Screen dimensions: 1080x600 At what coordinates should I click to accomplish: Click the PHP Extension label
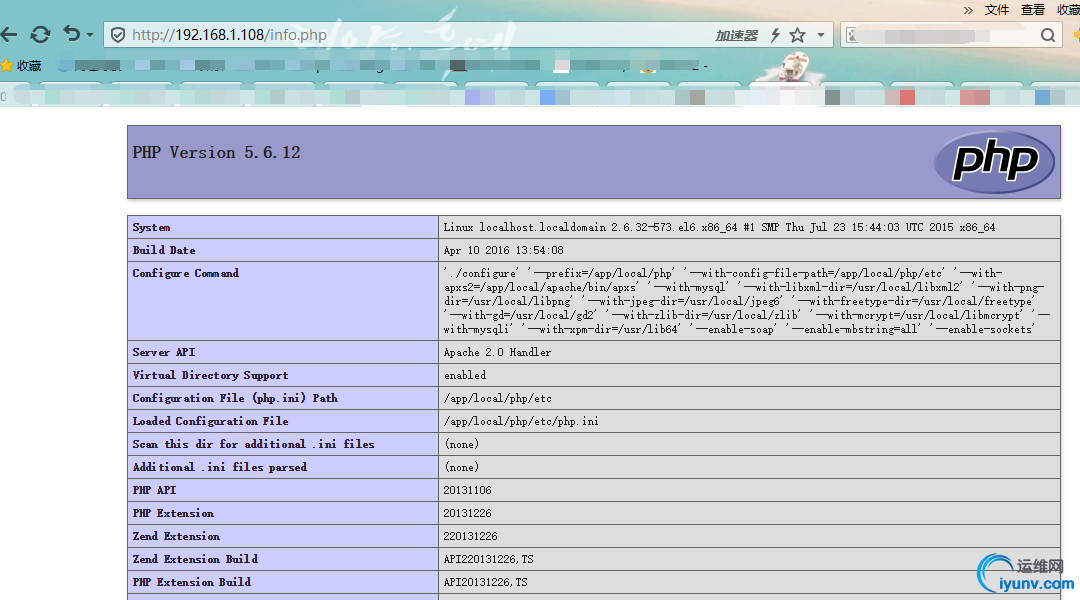(x=174, y=513)
